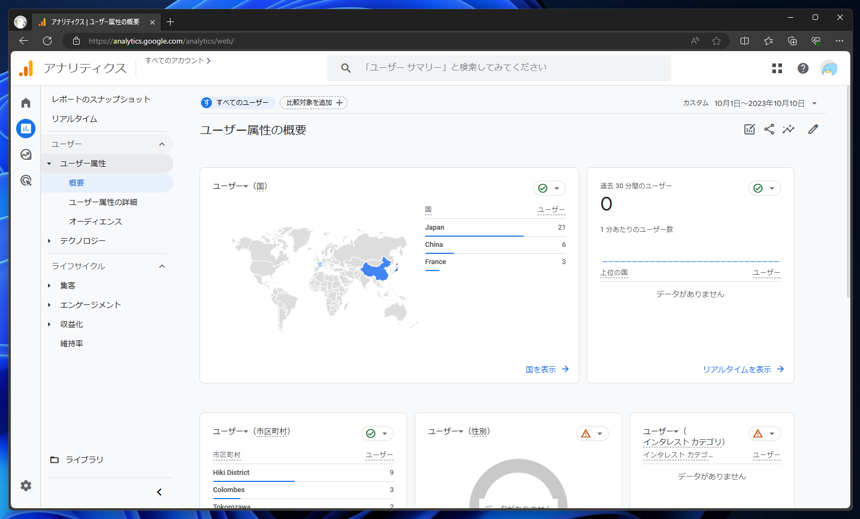Open the Explore icon in left rail
860x519 pixels.
(x=26, y=155)
